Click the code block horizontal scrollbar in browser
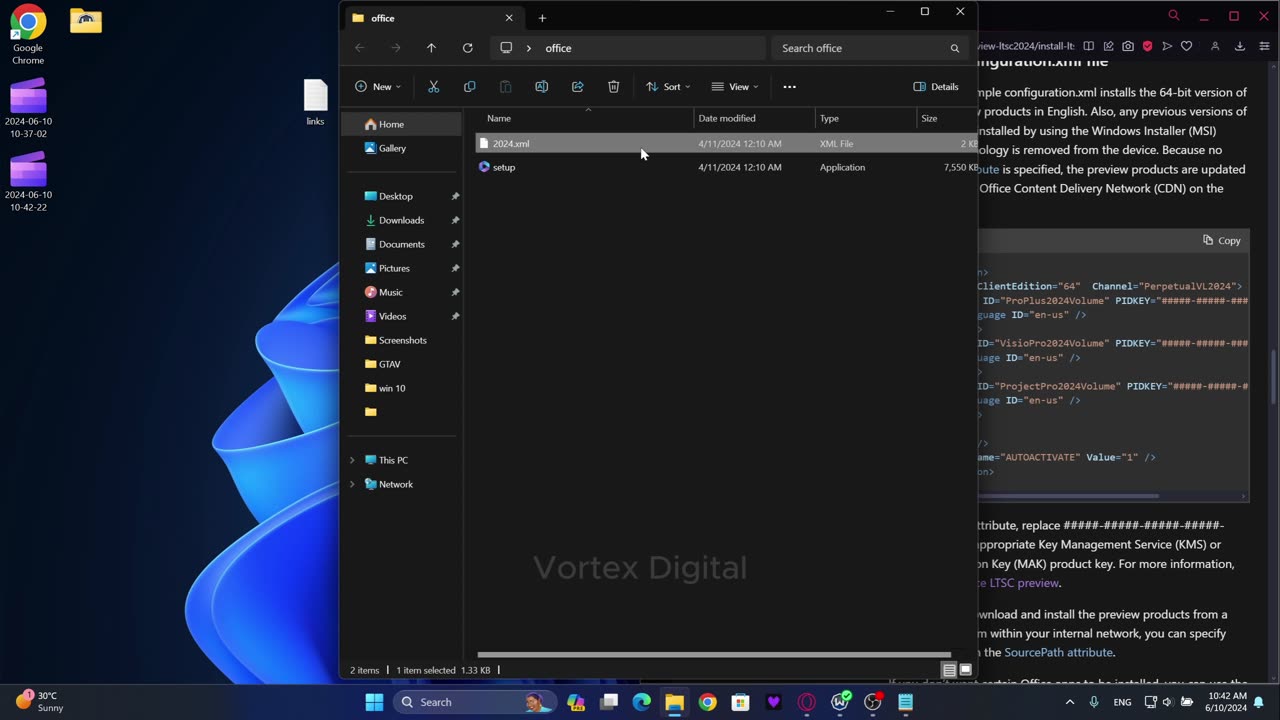Viewport: 1280px width, 720px height. 1068,496
